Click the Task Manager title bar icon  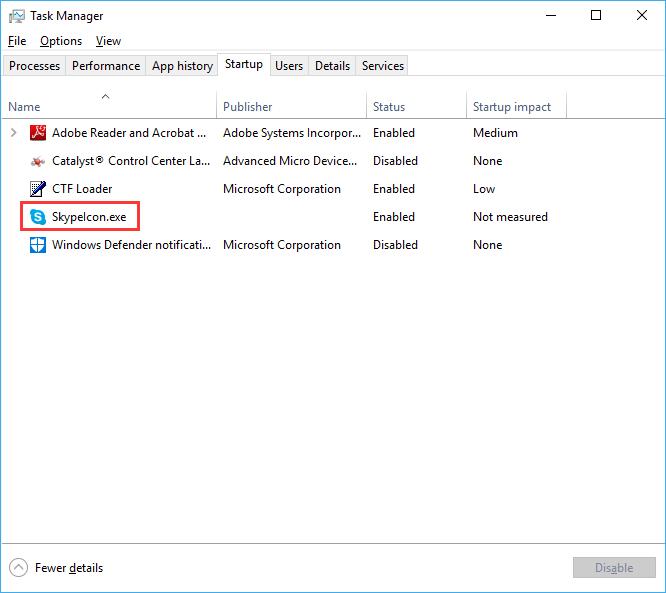17,16
